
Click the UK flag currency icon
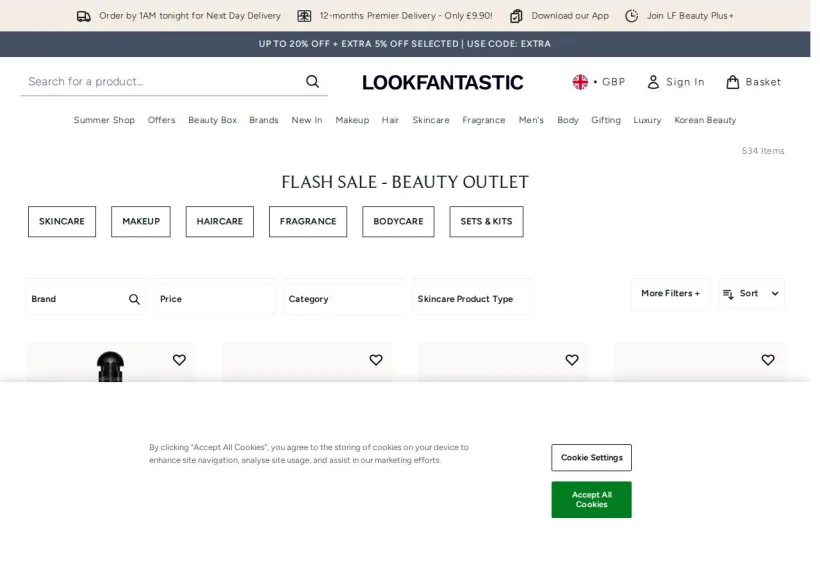[x=580, y=82]
